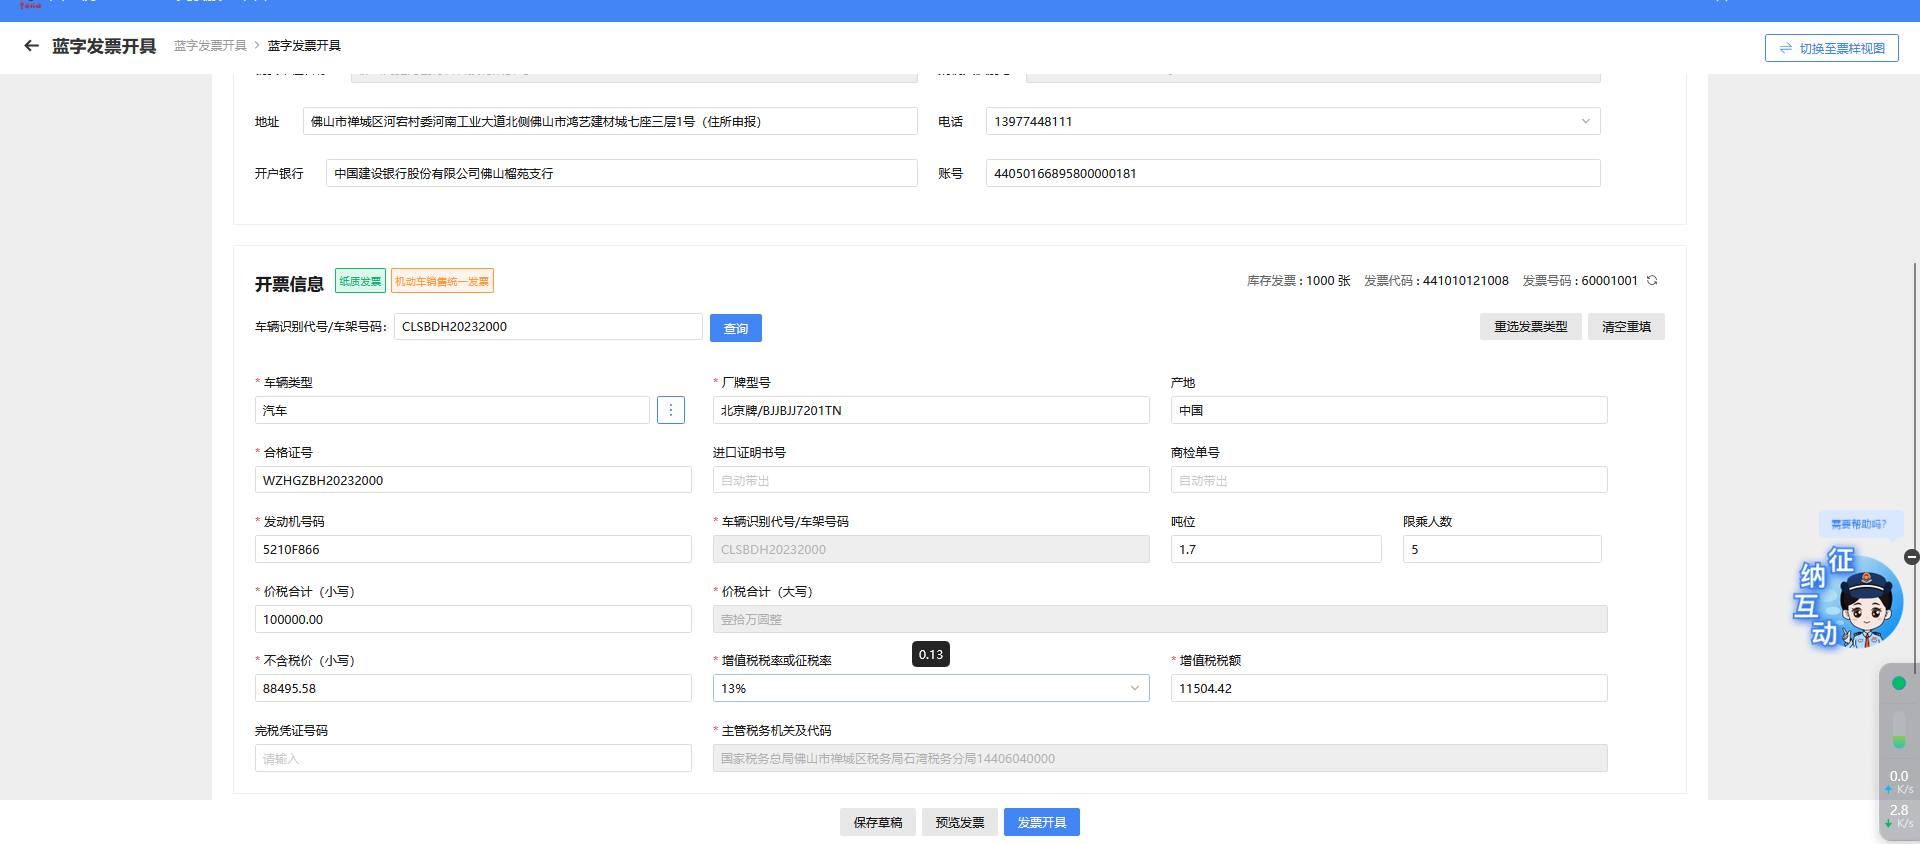This screenshot has width=1920, height=844.
Task: Click 保存草稿 to save draft
Action: pyautogui.click(x=877, y=822)
